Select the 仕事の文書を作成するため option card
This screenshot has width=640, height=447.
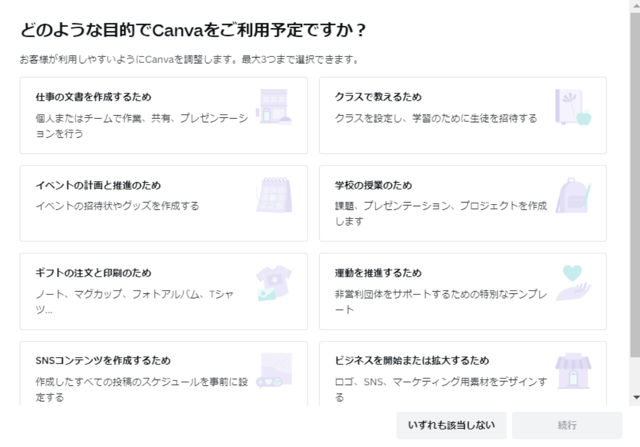(x=164, y=115)
